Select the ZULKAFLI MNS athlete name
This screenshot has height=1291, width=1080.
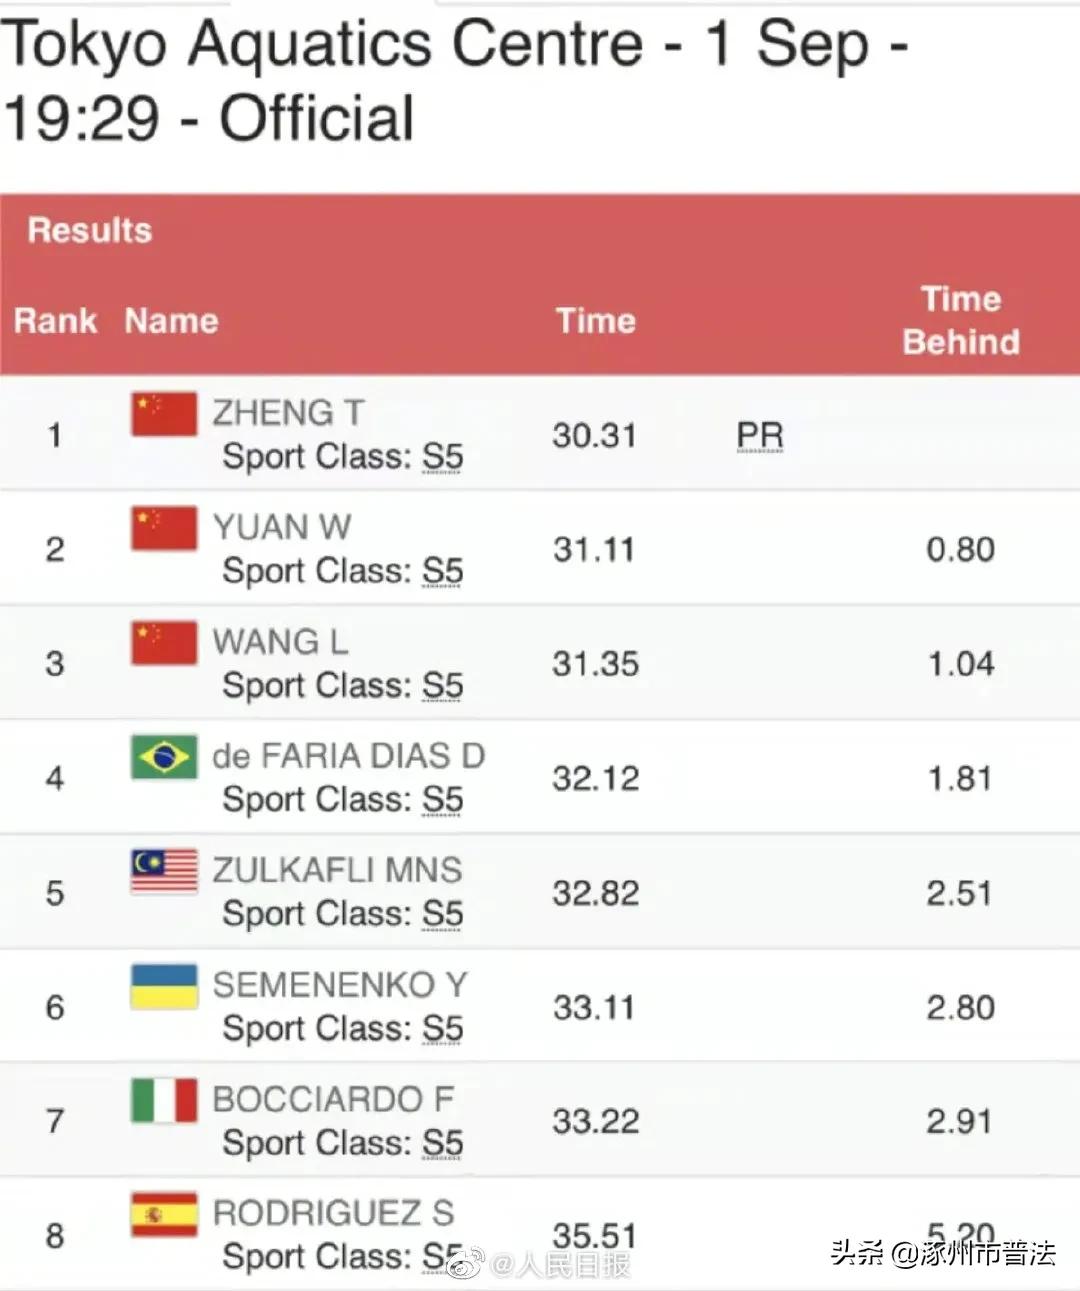click(x=337, y=870)
